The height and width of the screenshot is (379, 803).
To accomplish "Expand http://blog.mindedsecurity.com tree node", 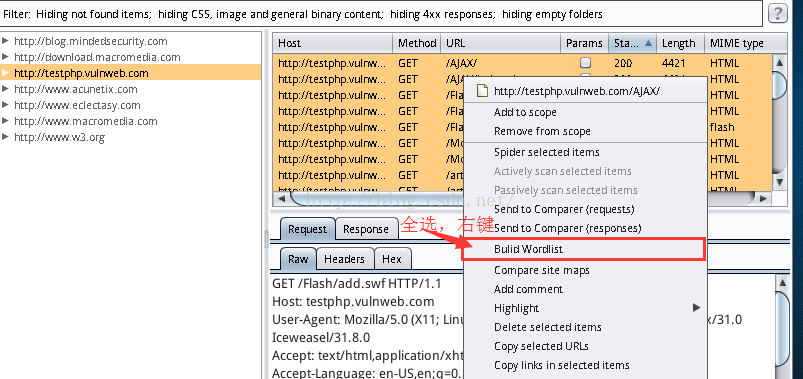I will click(6, 41).
